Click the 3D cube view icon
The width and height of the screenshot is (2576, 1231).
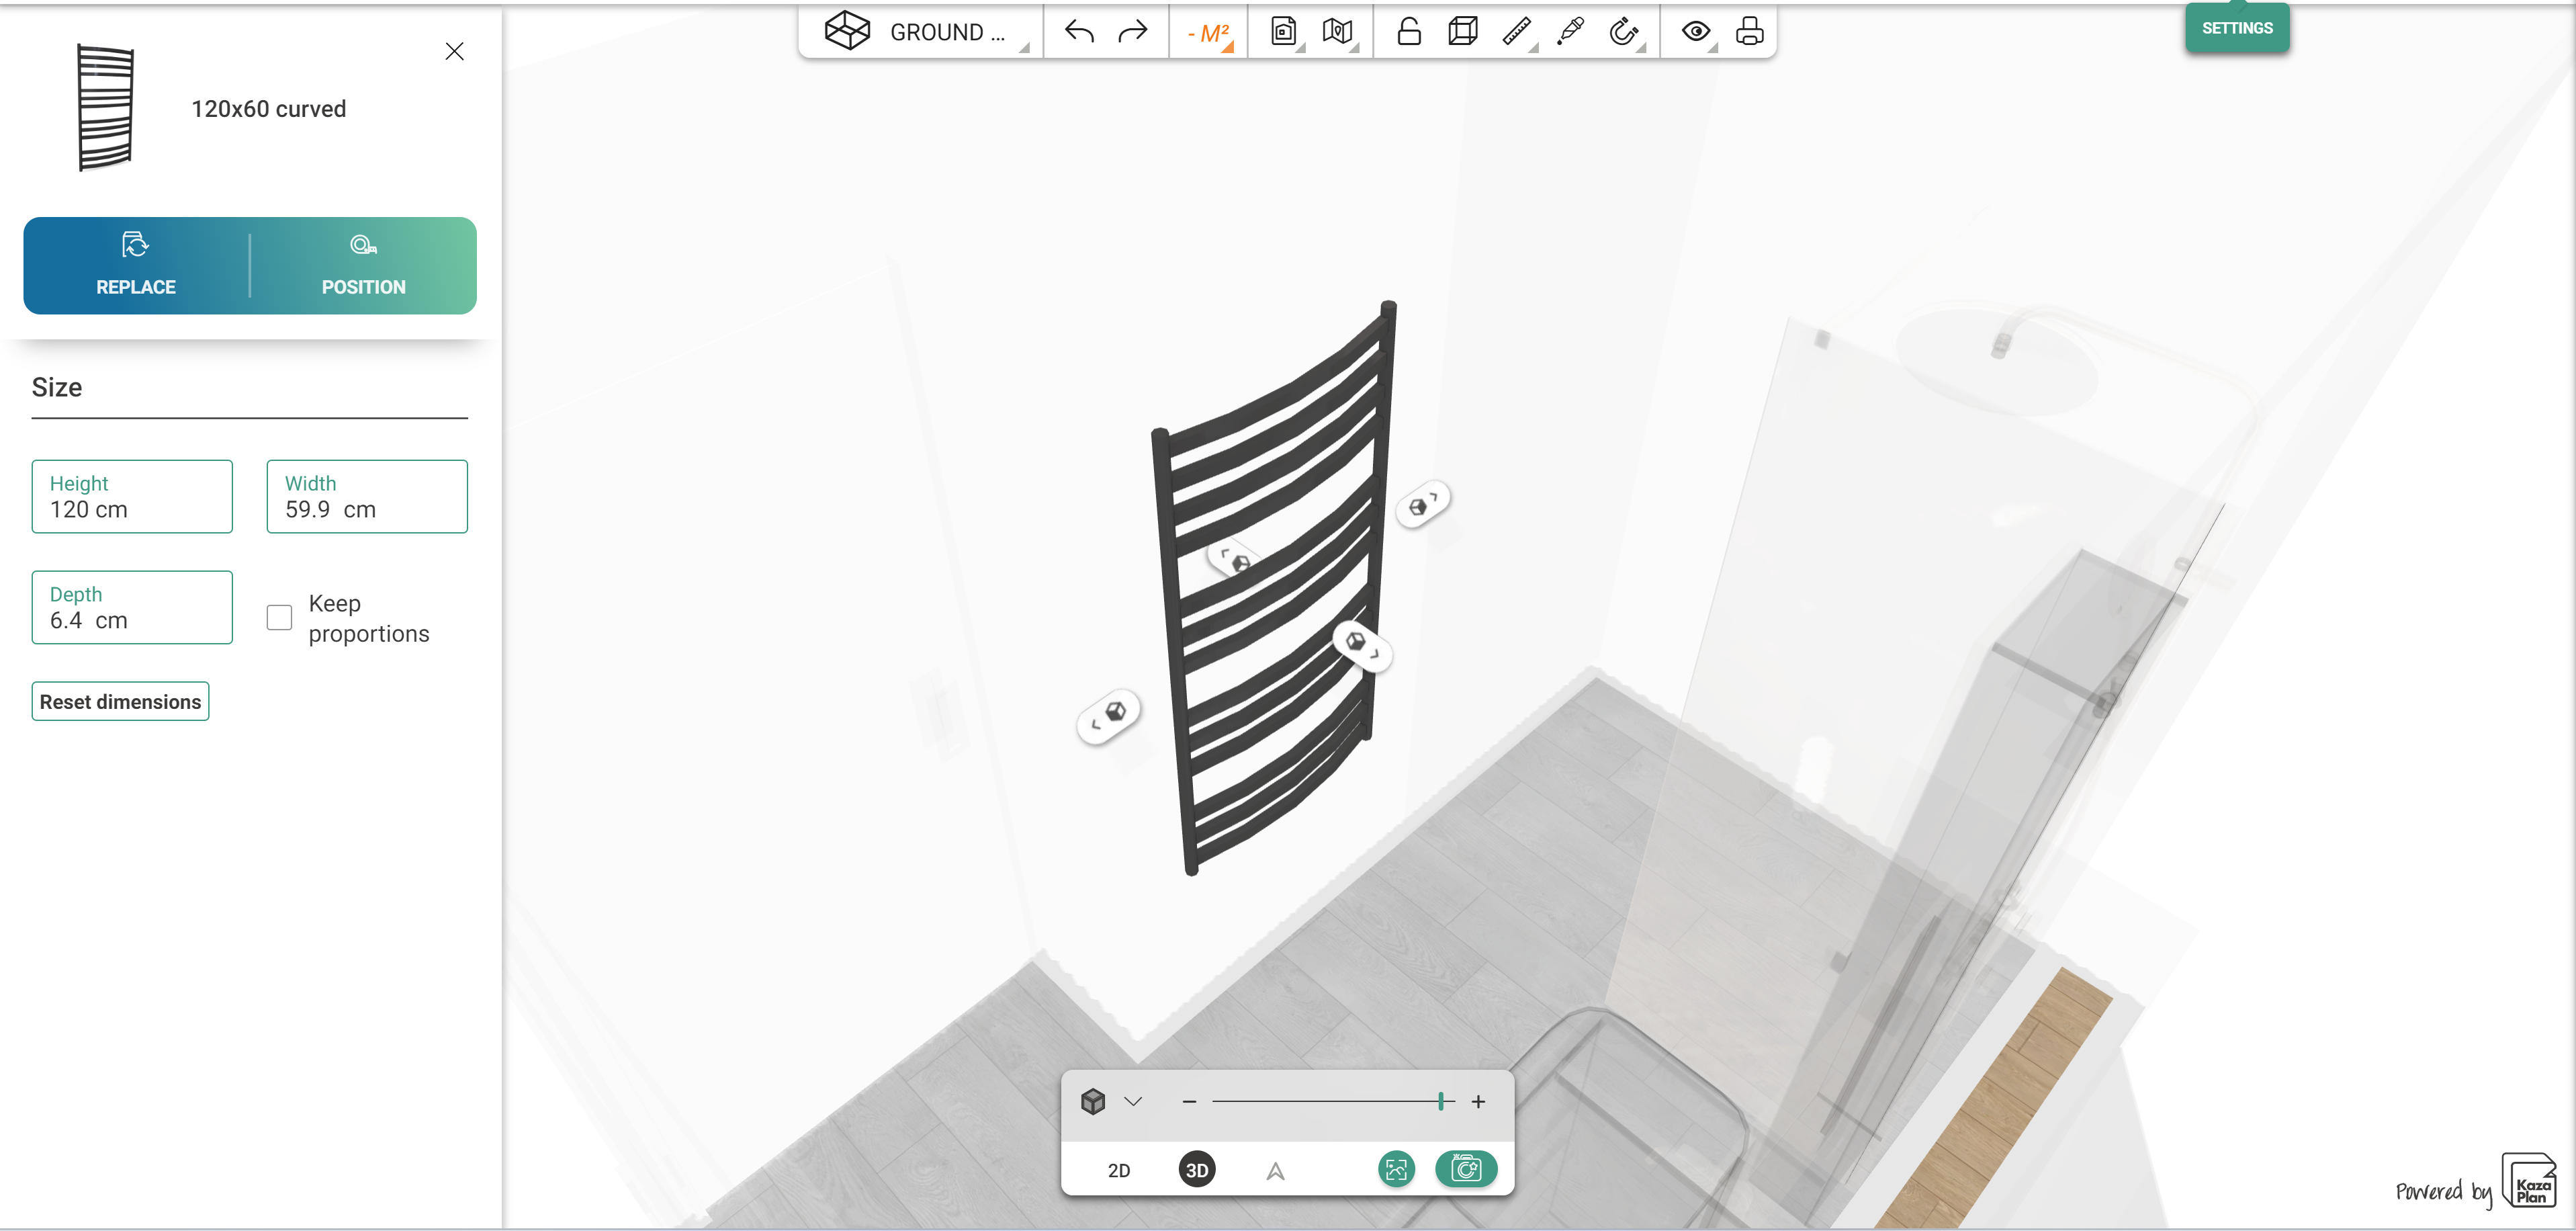(x=1093, y=1102)
